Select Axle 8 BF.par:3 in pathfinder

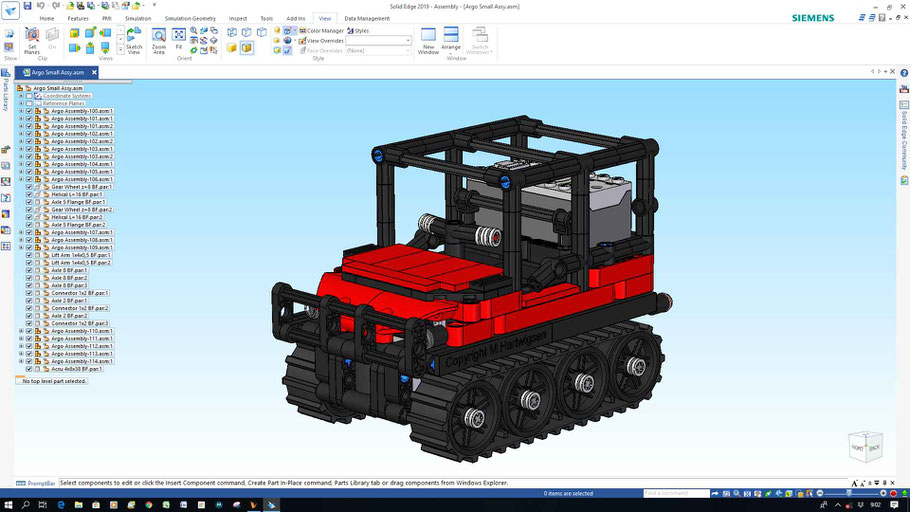point(69,286)
